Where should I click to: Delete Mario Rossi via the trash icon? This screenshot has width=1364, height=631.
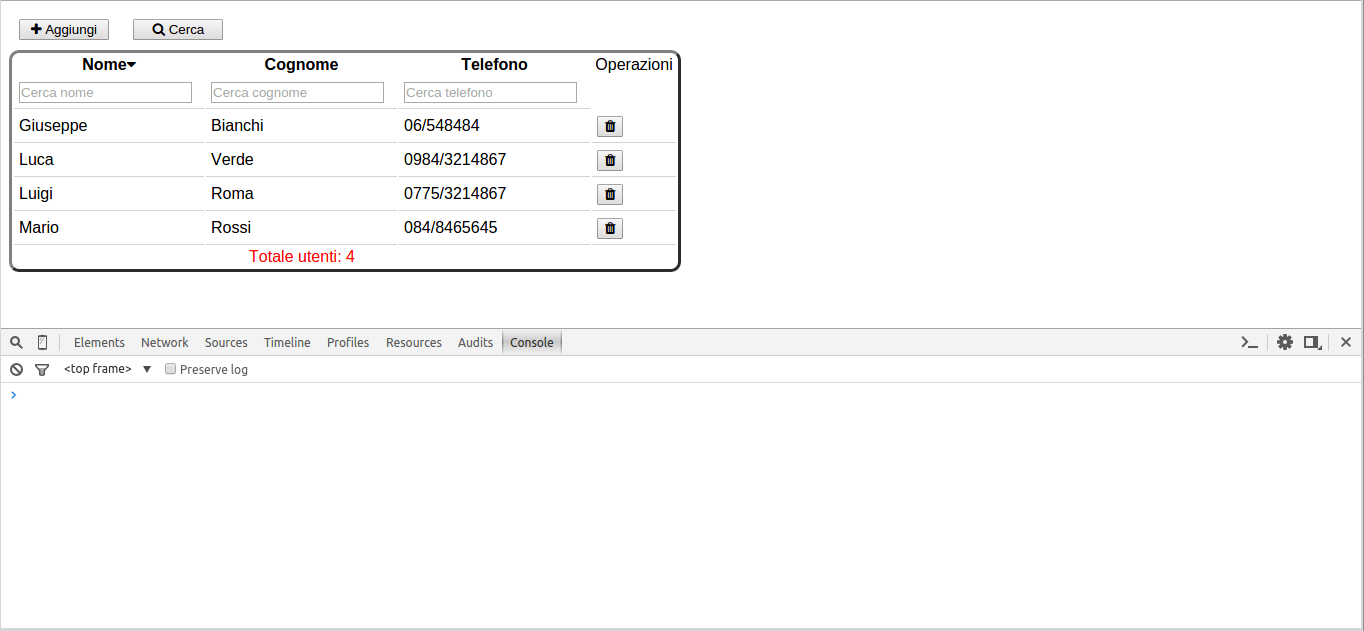pyautogui.click(x=609, y=228)
